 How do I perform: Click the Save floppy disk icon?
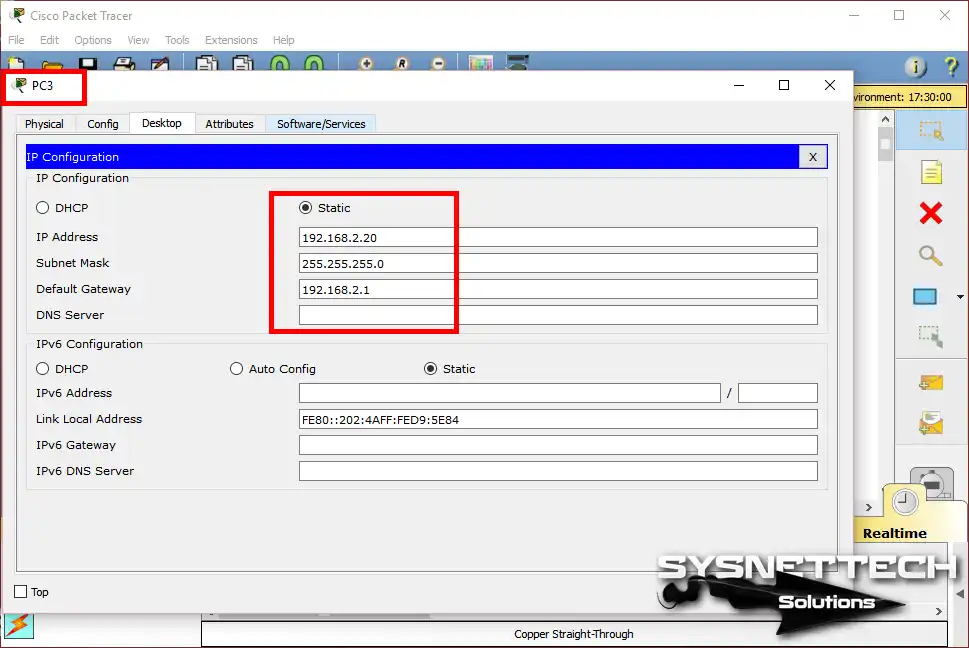click(88, 64)
